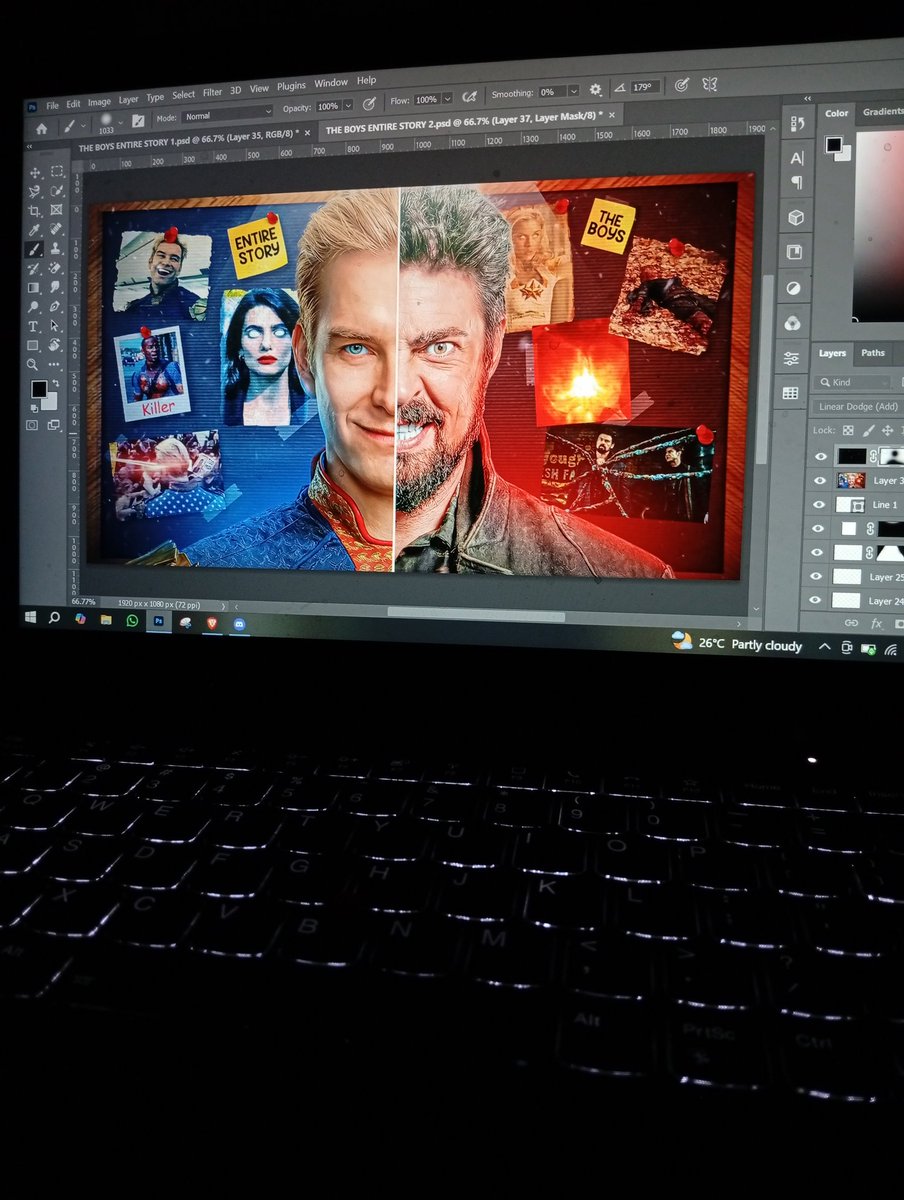Hide the Line 1 layer eye

pos(818,505)
